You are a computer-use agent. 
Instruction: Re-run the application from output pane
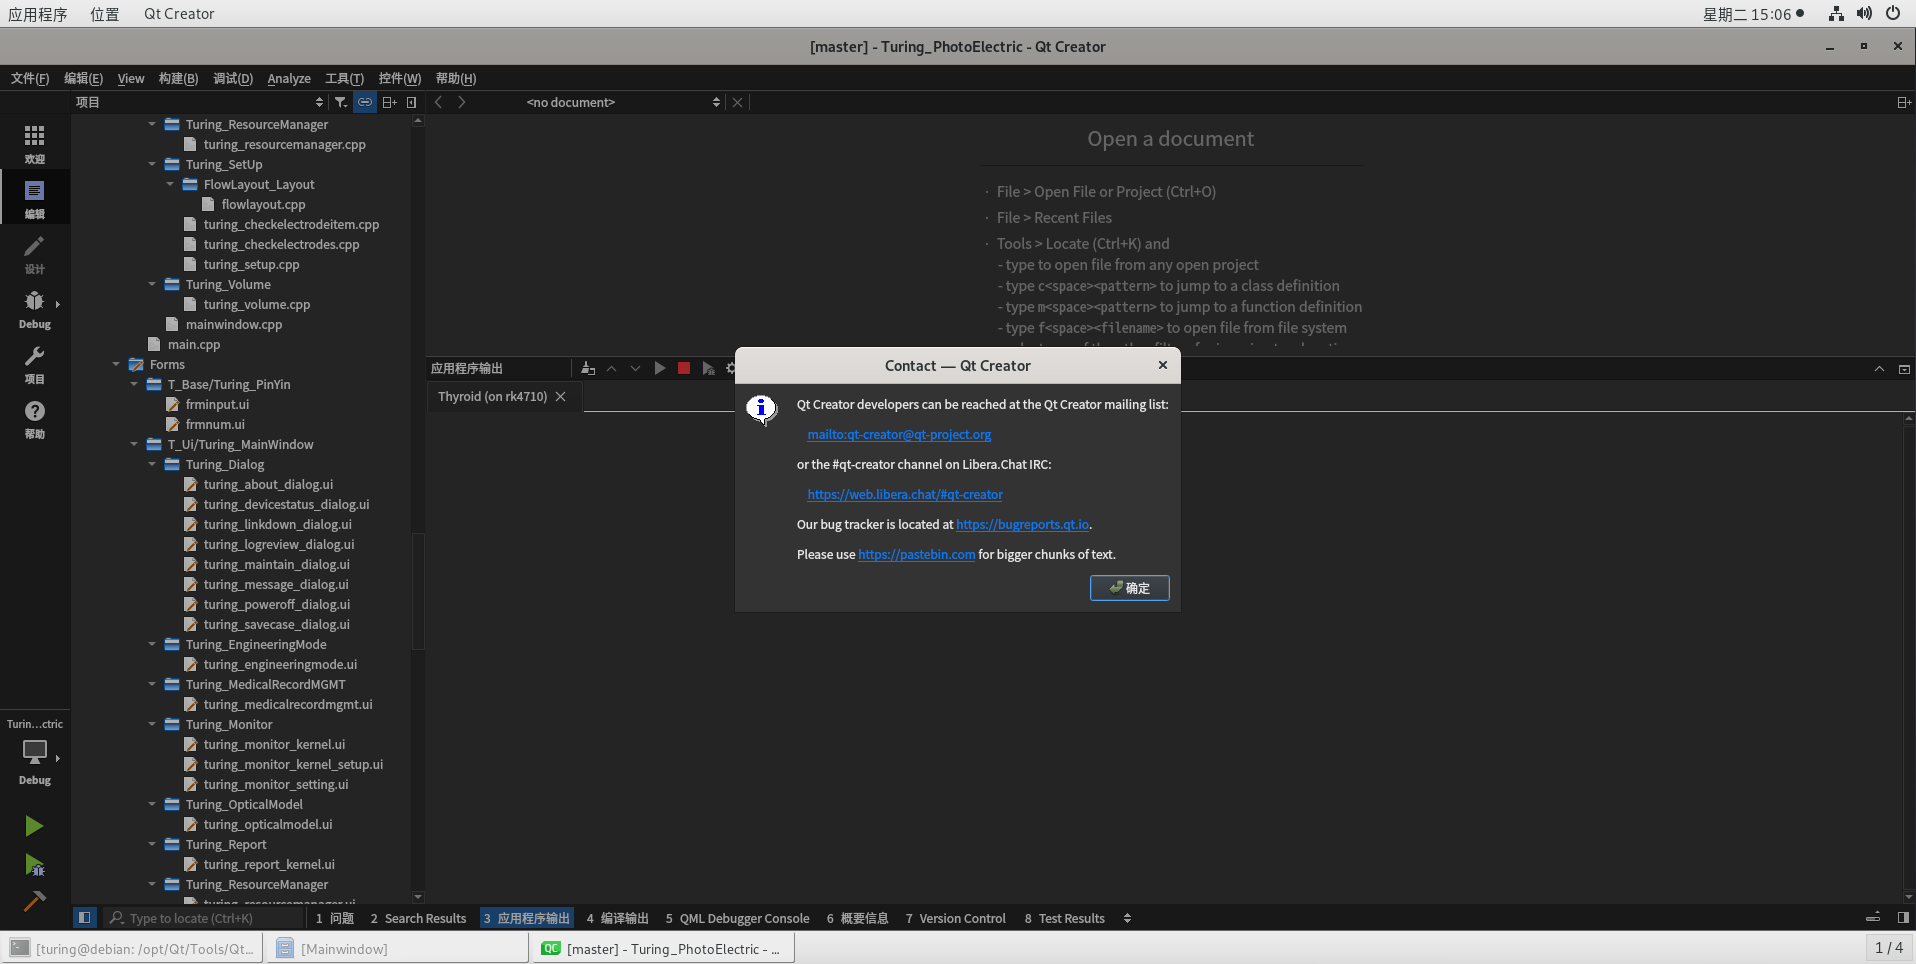coord(659,368)
